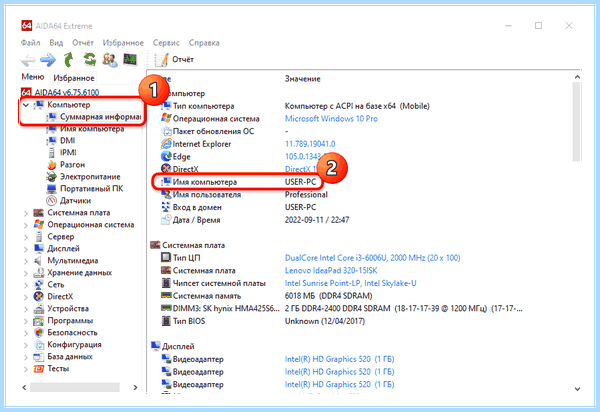Image resolution: width=600 pixels, height=412 pixels.
Task: Expand the Мультимедиа tree node
Action: 26,261
